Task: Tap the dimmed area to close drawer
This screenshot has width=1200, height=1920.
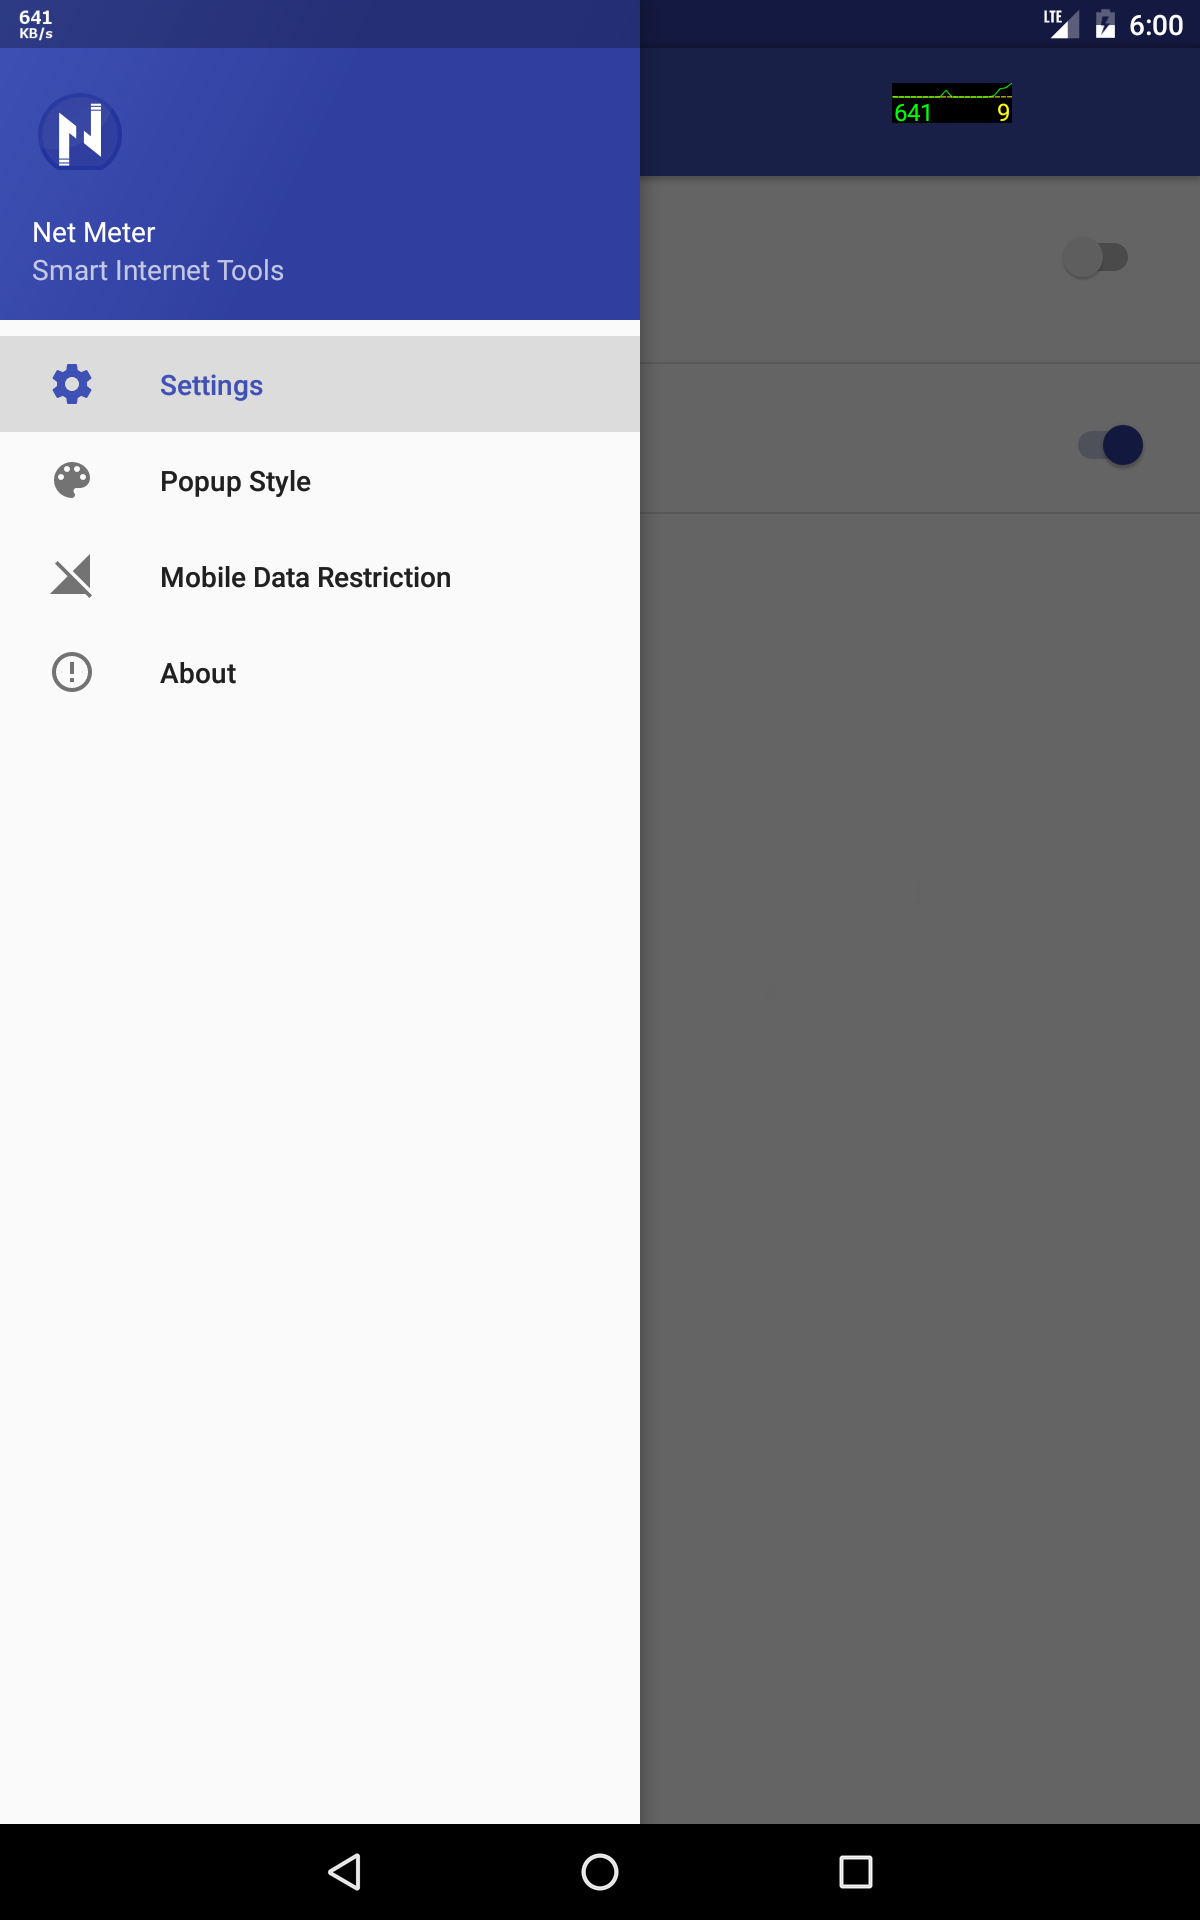Action: (x=920, y=1100)
